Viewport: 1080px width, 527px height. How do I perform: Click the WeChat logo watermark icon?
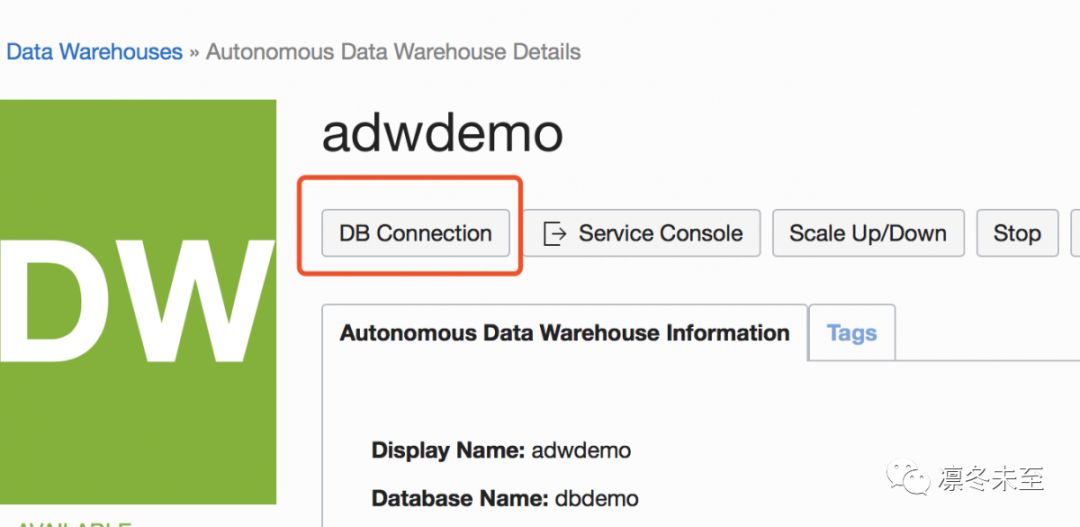tap(910, 478)
